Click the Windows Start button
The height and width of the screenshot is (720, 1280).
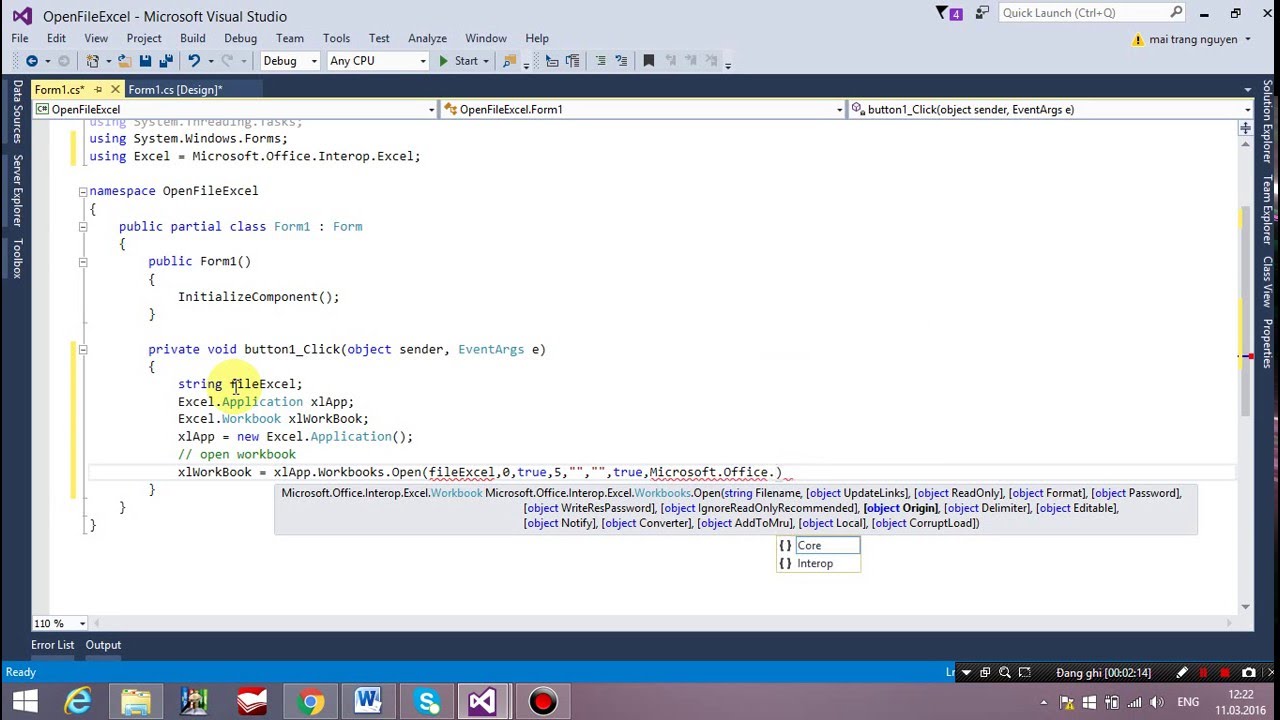point(24,701)
